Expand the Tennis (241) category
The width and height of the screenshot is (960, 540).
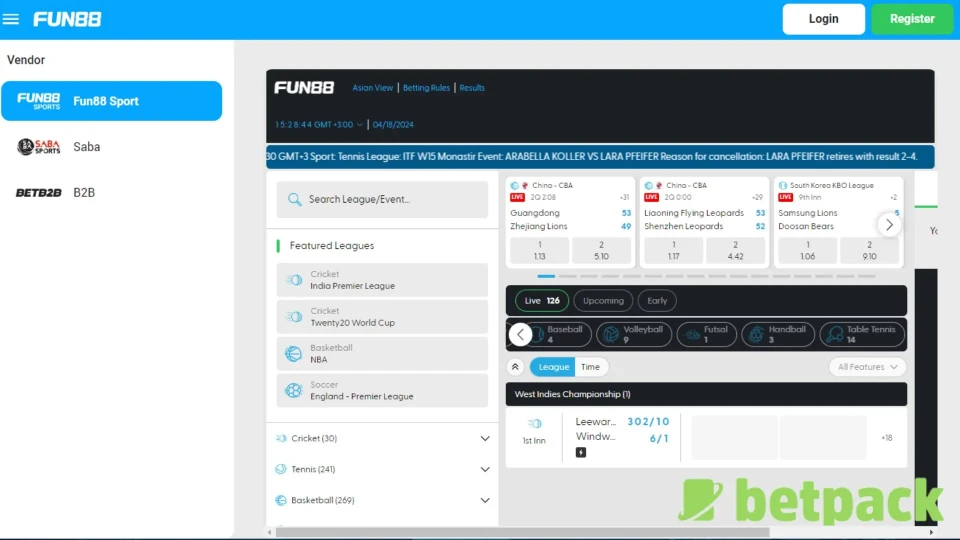(x=484, y=469)
